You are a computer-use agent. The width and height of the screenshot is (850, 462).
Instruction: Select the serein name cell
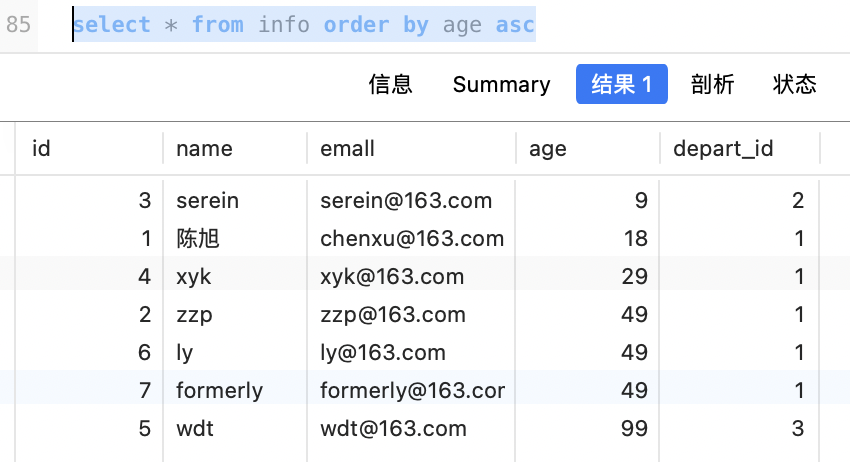pyautogui.click(x=207, y=200)
